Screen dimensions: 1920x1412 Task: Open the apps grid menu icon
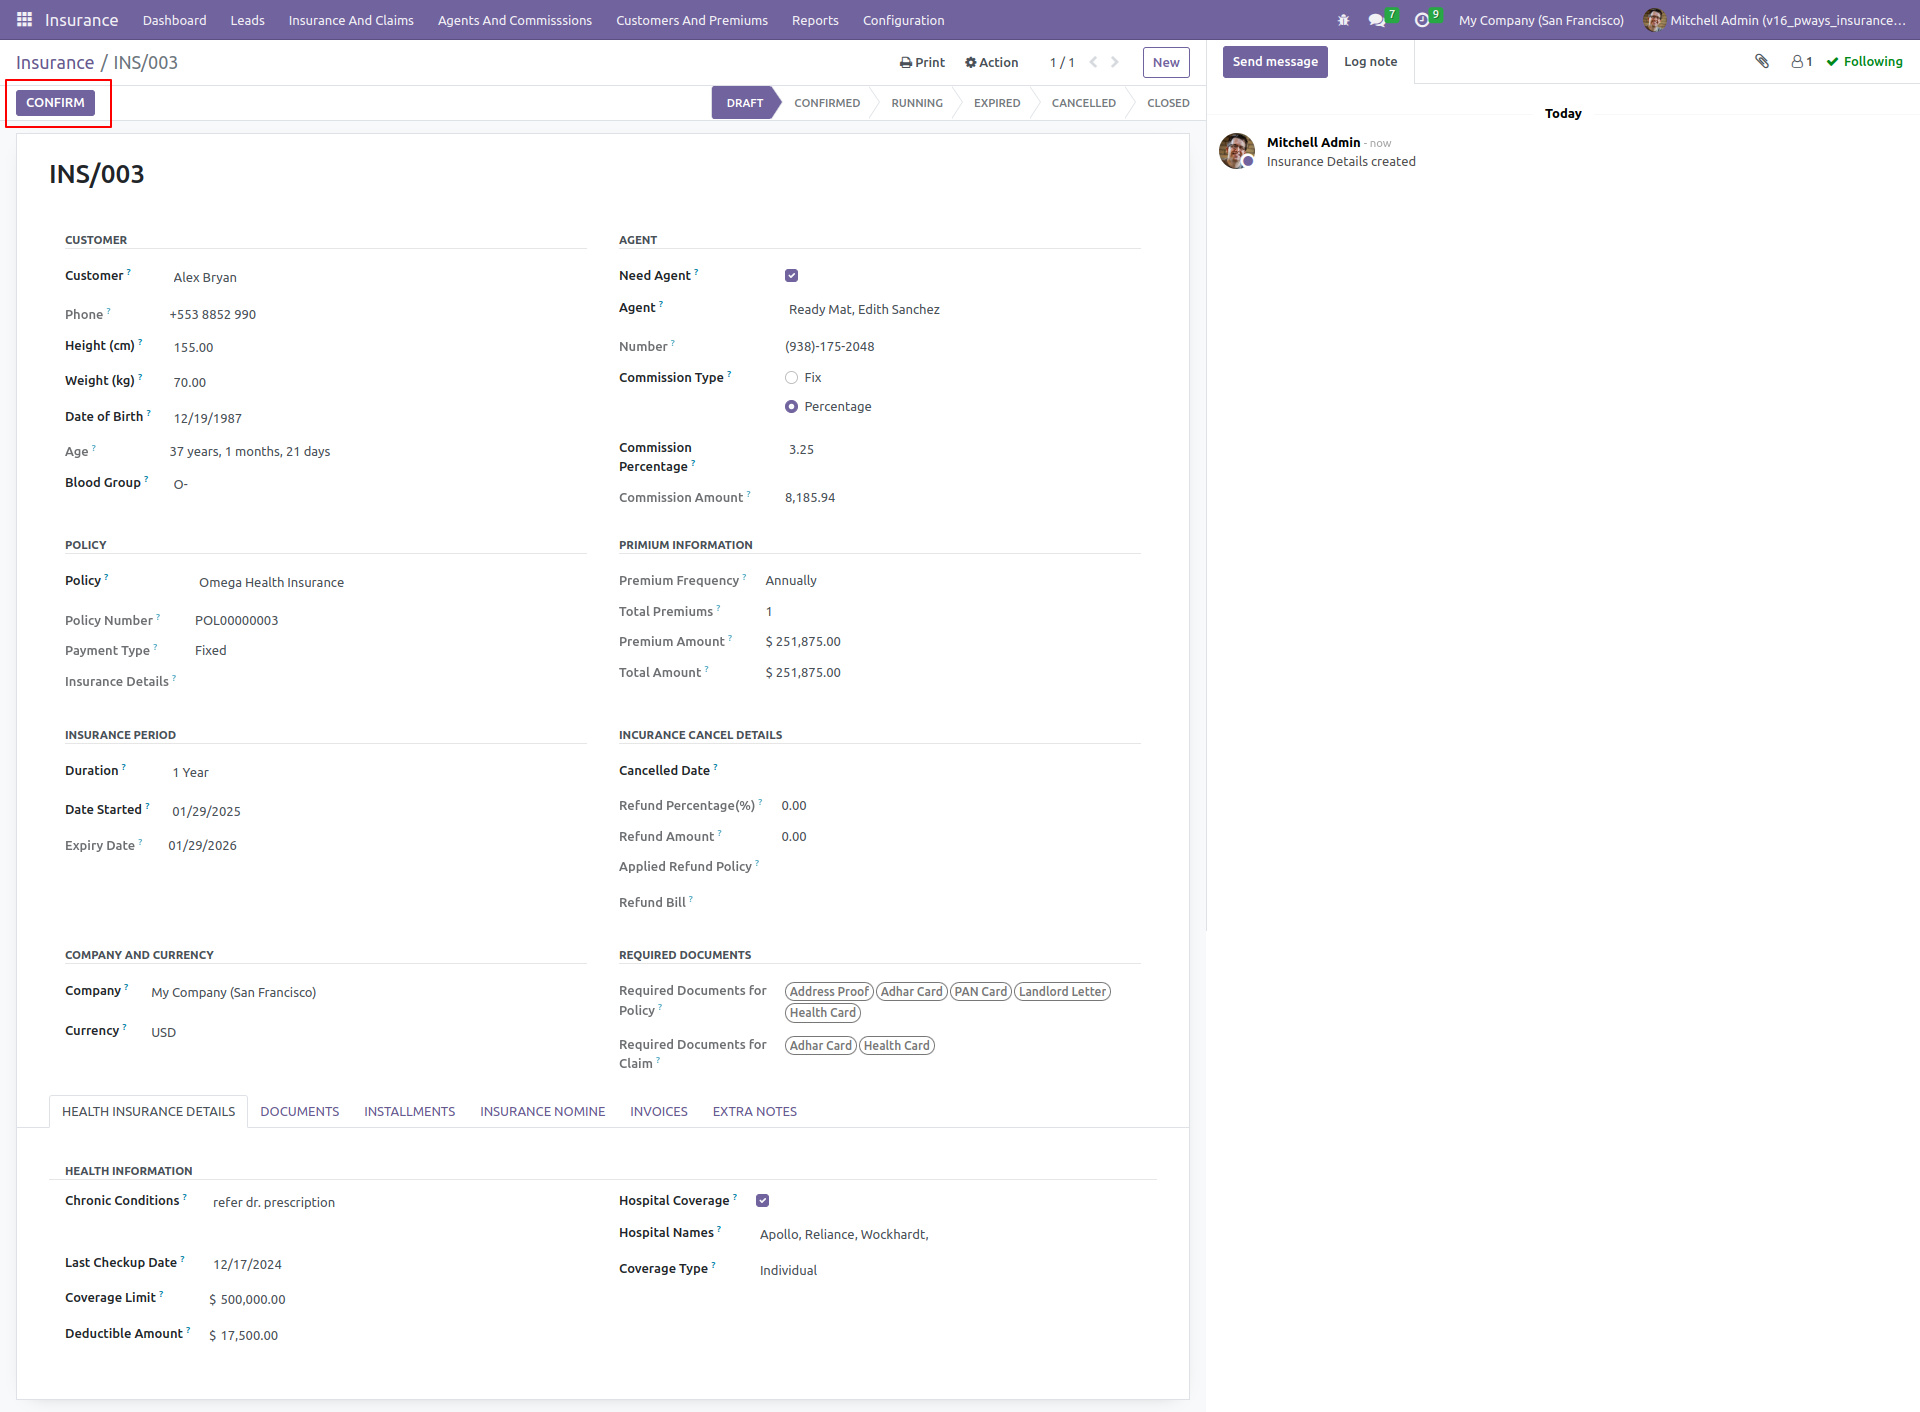(24, 20)
